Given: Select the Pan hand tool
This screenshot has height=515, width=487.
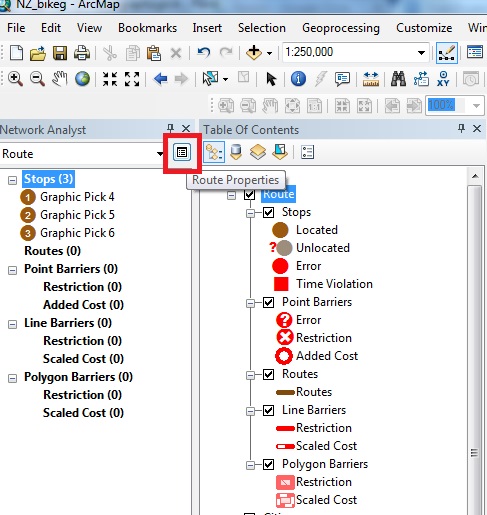Looking at the screenshot, I should point(60,79).
